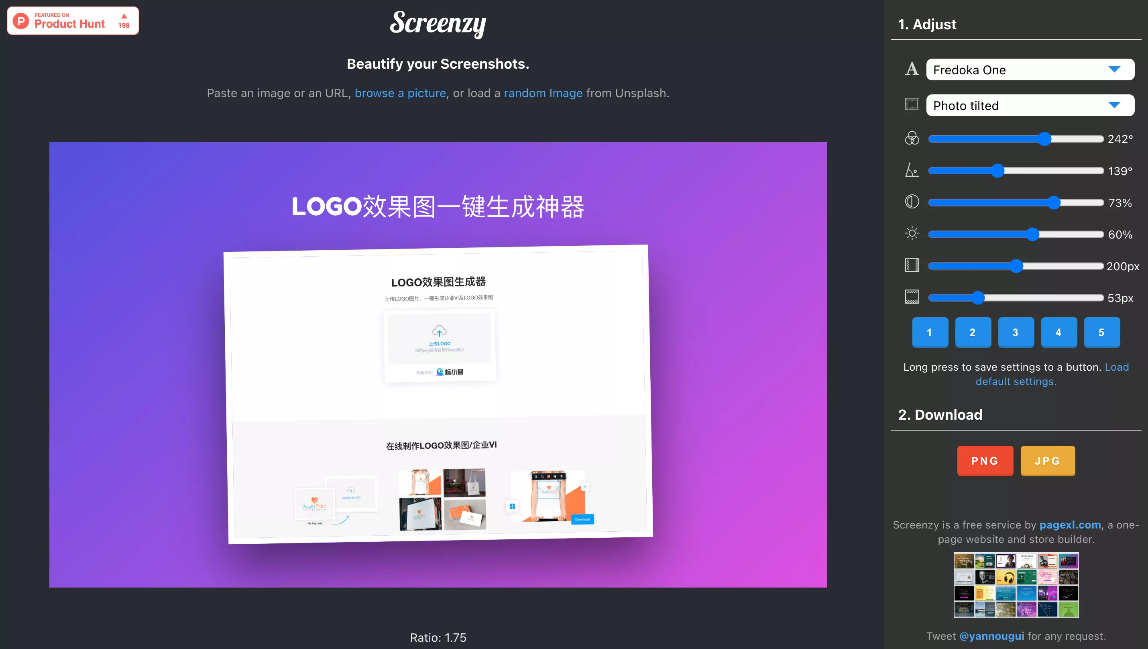1148x649 pixels.
Task: Click the padding size icon
Action: coord(911,265)
